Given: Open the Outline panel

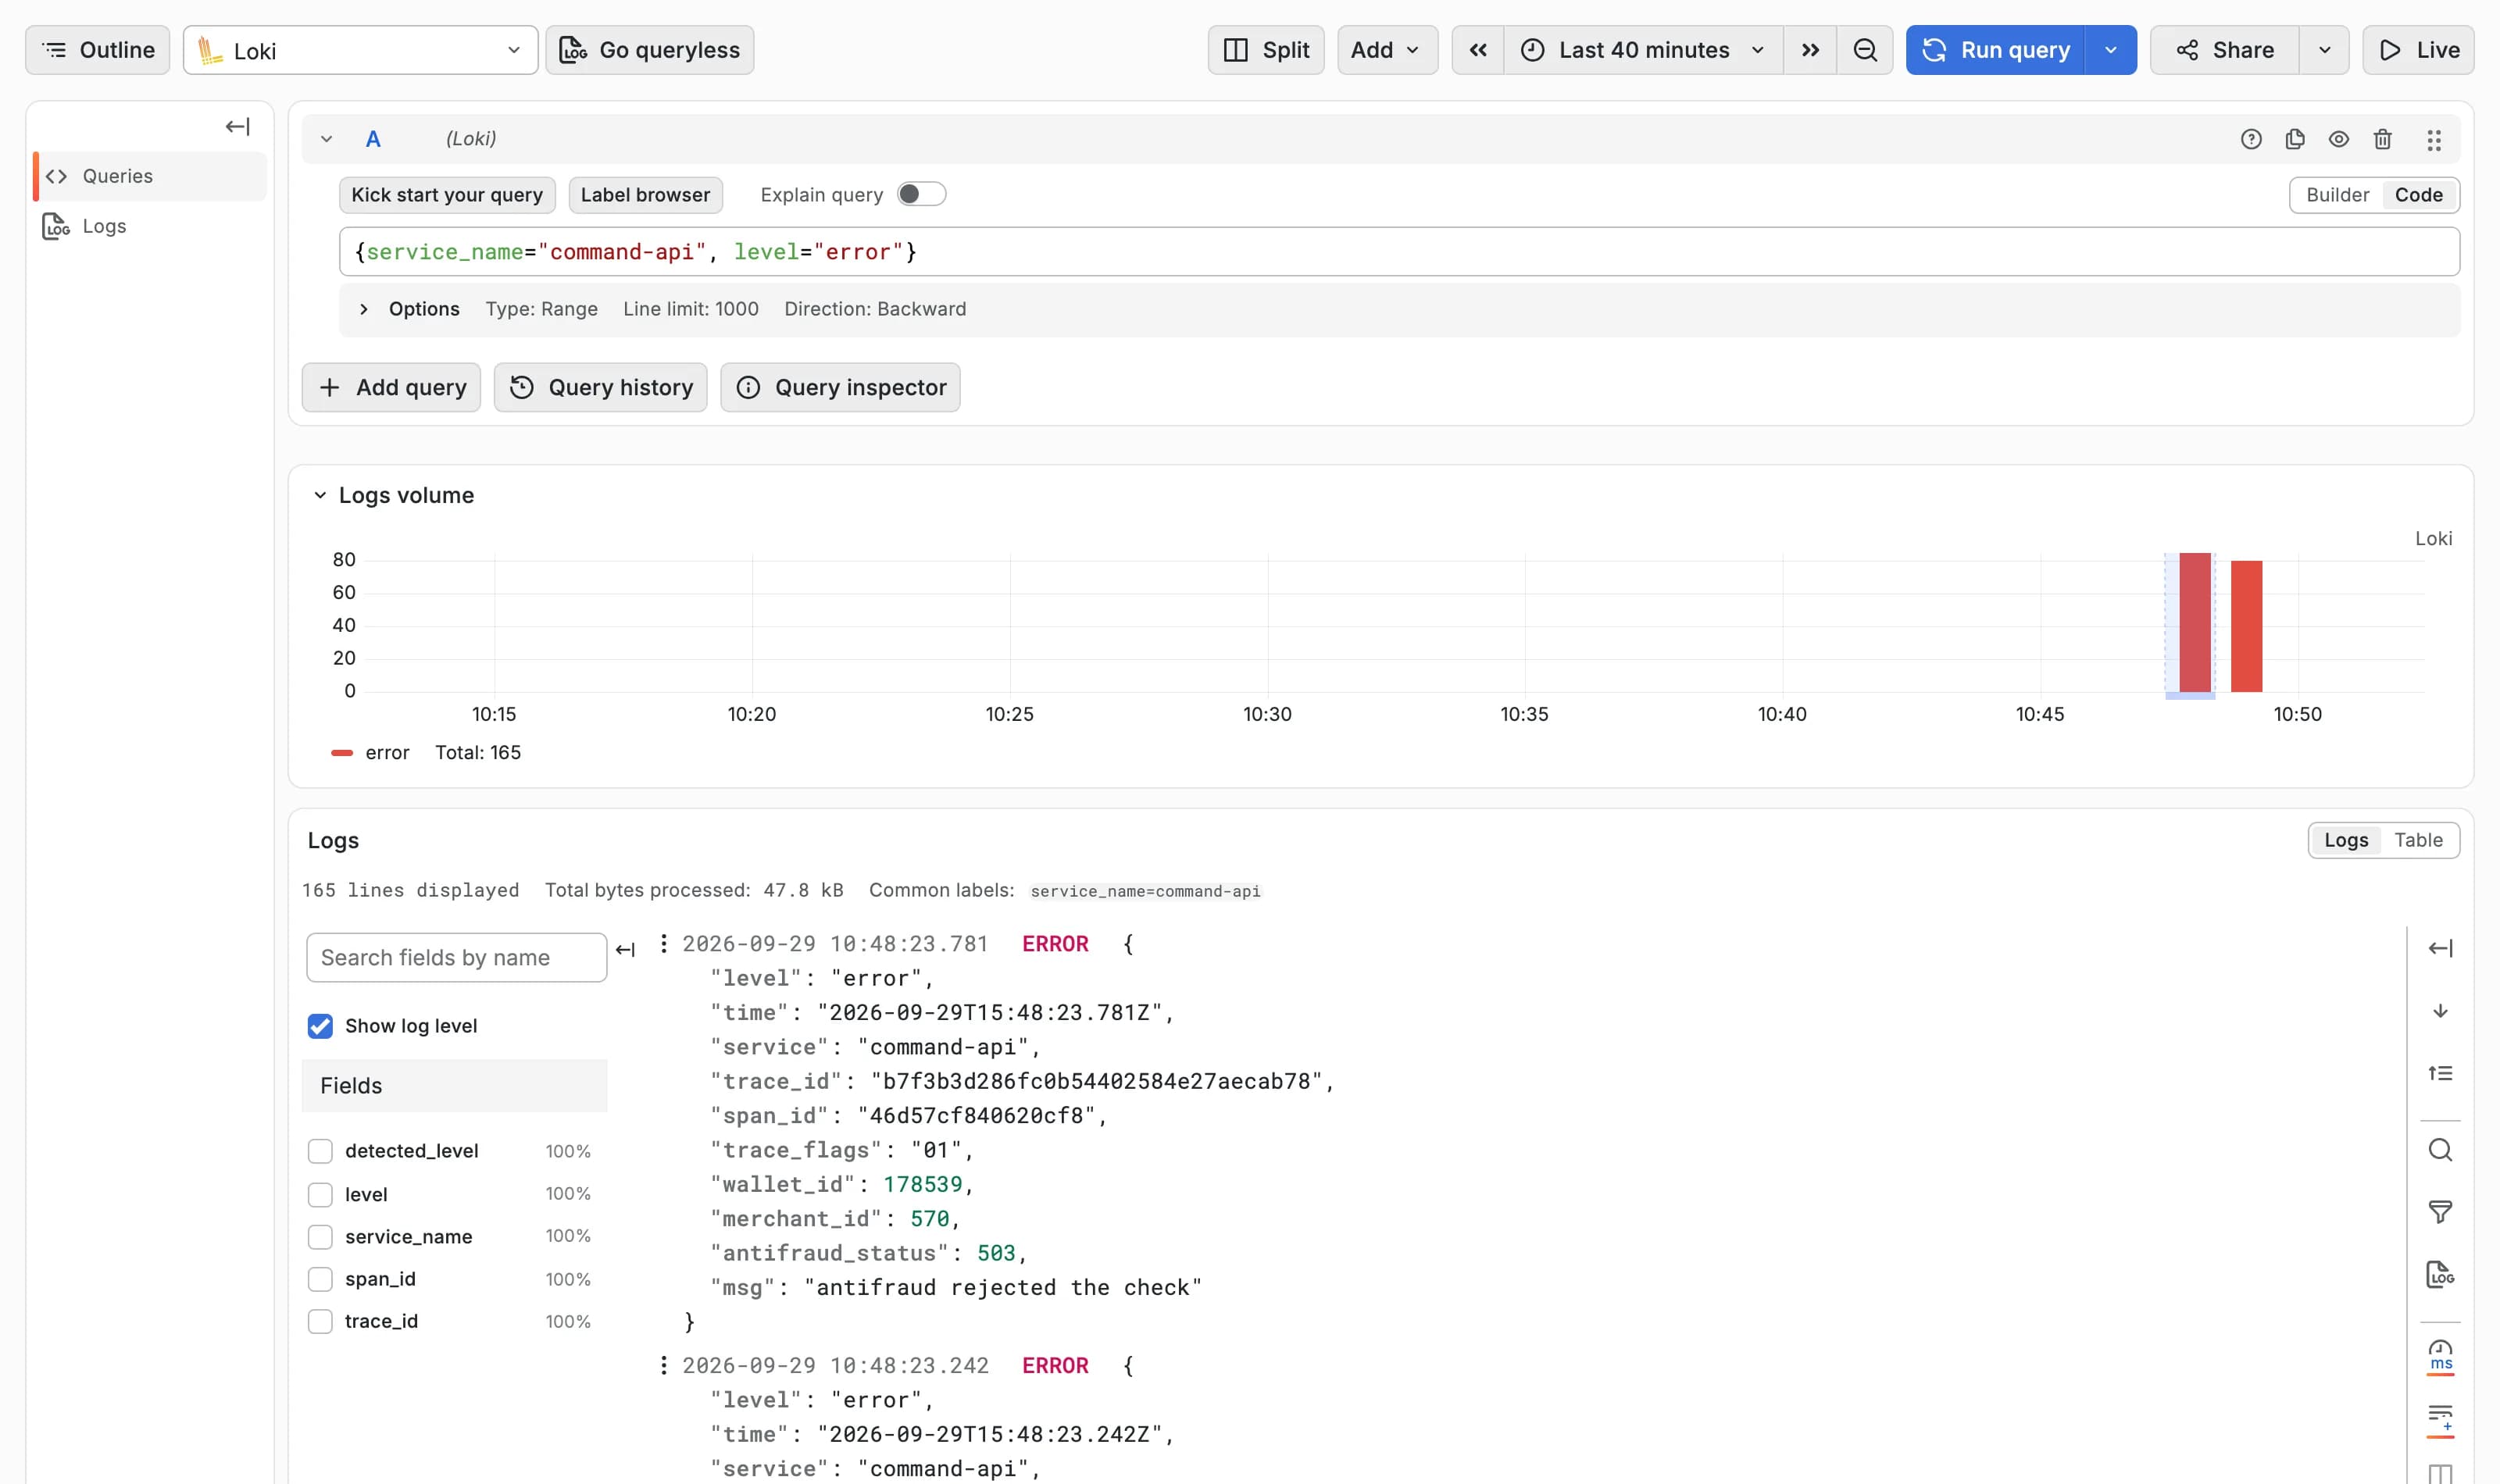Looking at the screenshot, I should click(97, 50).
